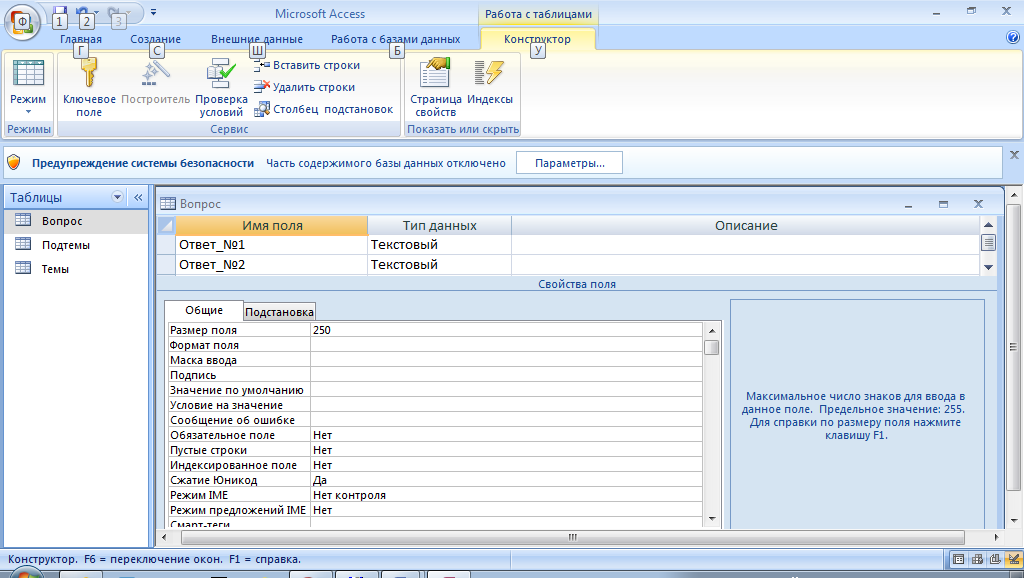
Task: Set the Ключевое поле primary key
Action: tap(89, 88)
